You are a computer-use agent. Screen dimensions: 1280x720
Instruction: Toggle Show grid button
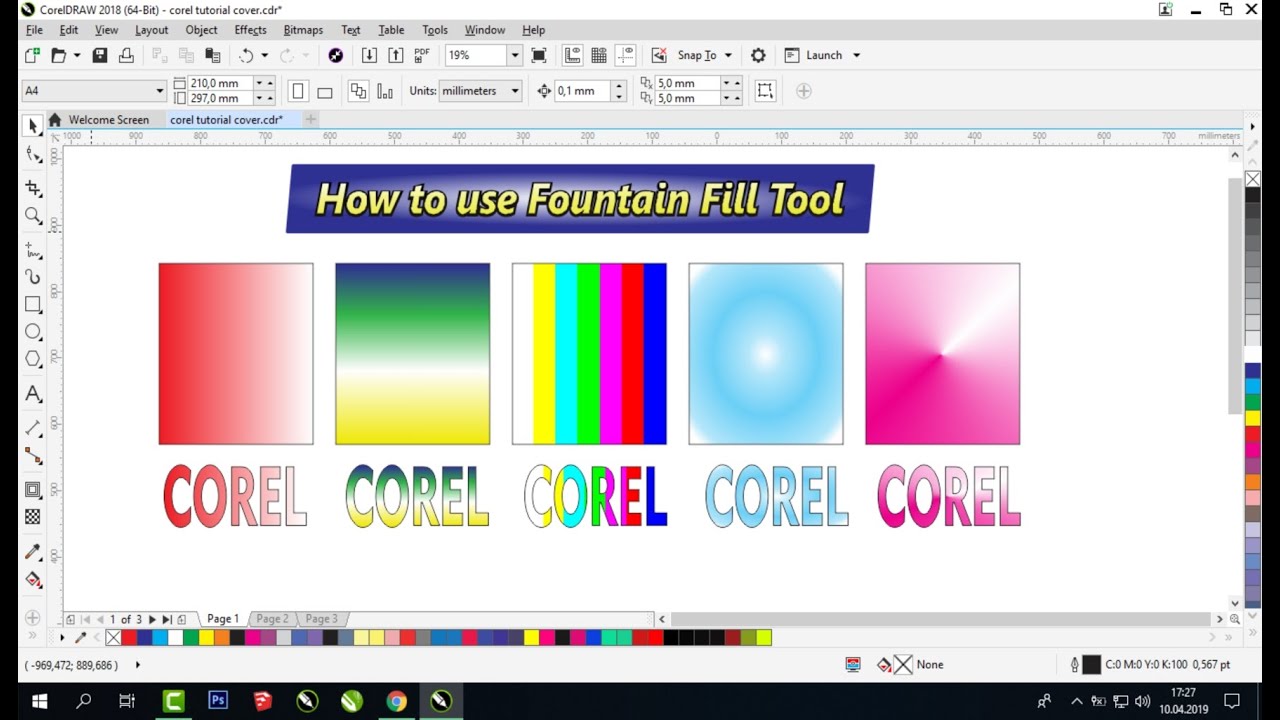pyautogui.click(x=599, y=56)
